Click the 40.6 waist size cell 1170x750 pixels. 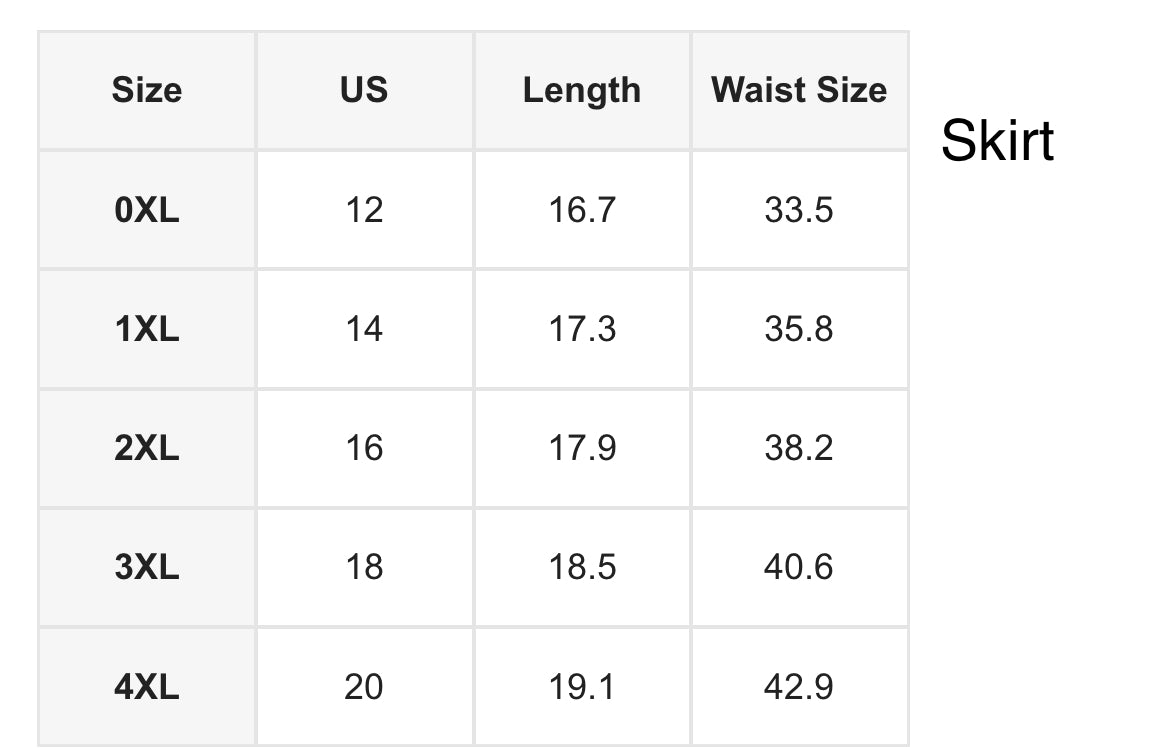[799, 567]
